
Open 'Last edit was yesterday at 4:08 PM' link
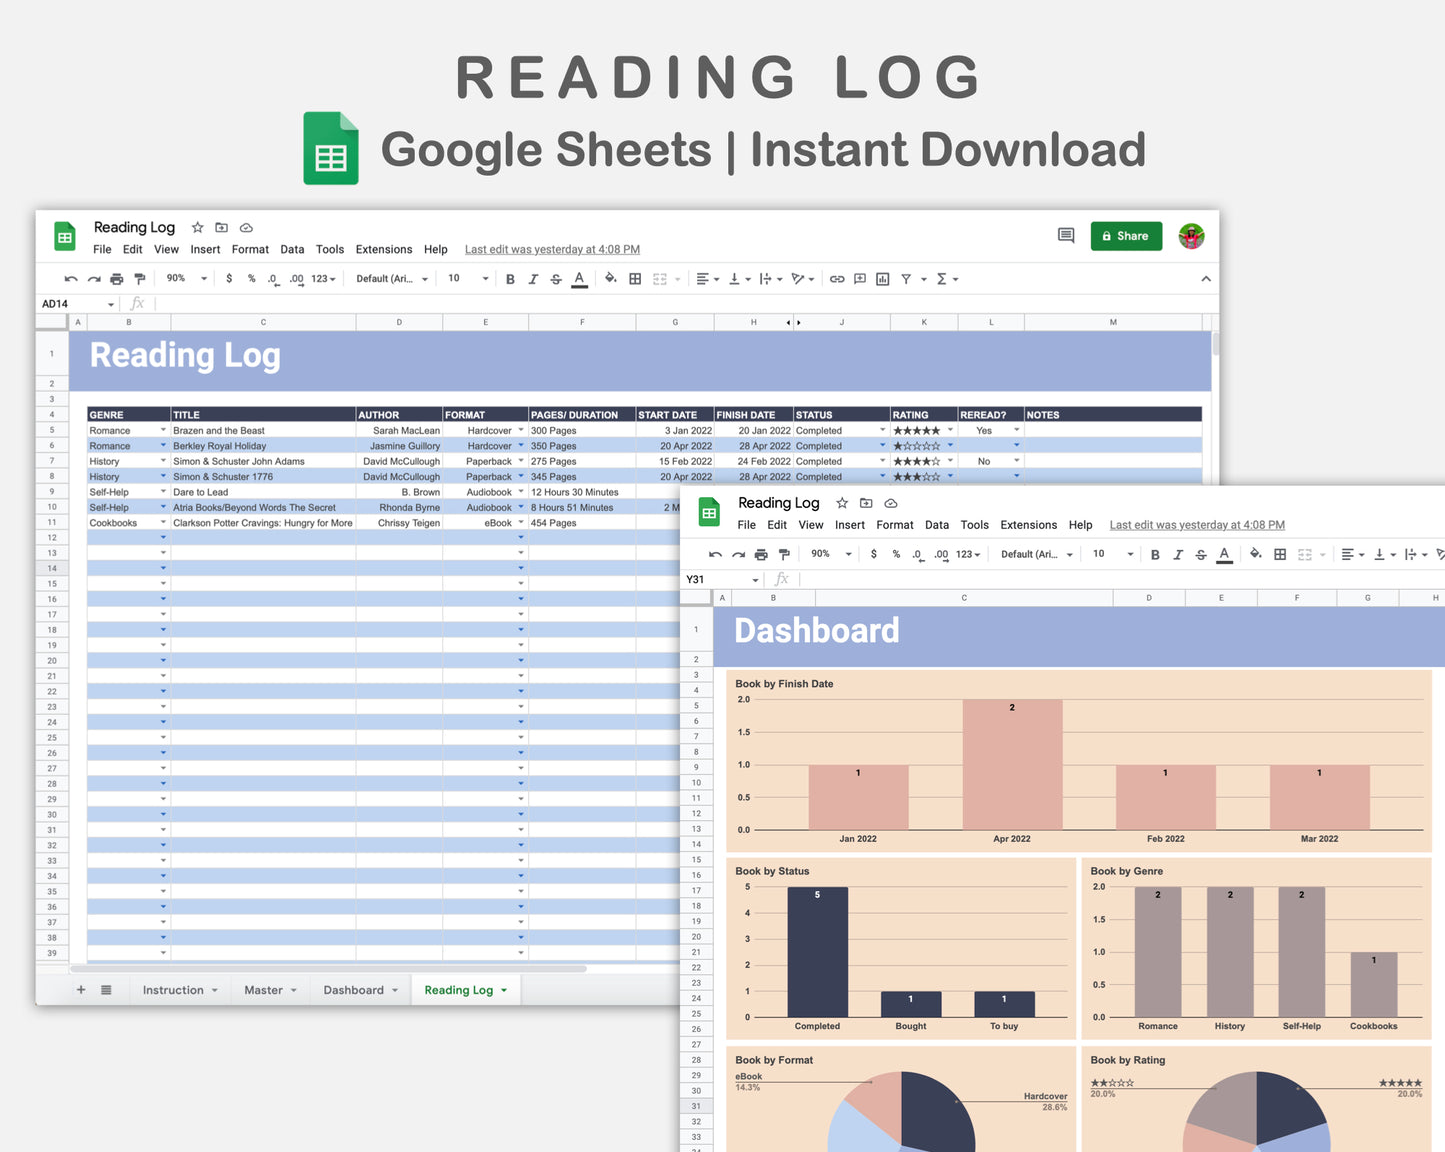pos(551,249)
